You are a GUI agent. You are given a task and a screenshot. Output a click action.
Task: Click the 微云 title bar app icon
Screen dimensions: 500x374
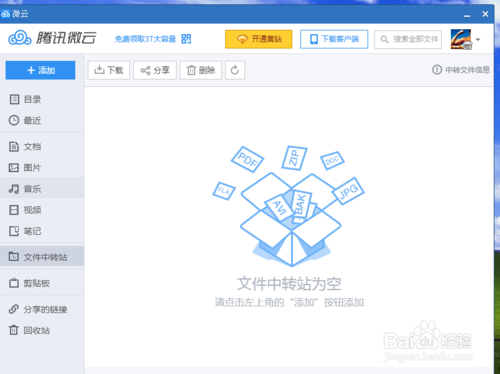click(x=5, y=14)
